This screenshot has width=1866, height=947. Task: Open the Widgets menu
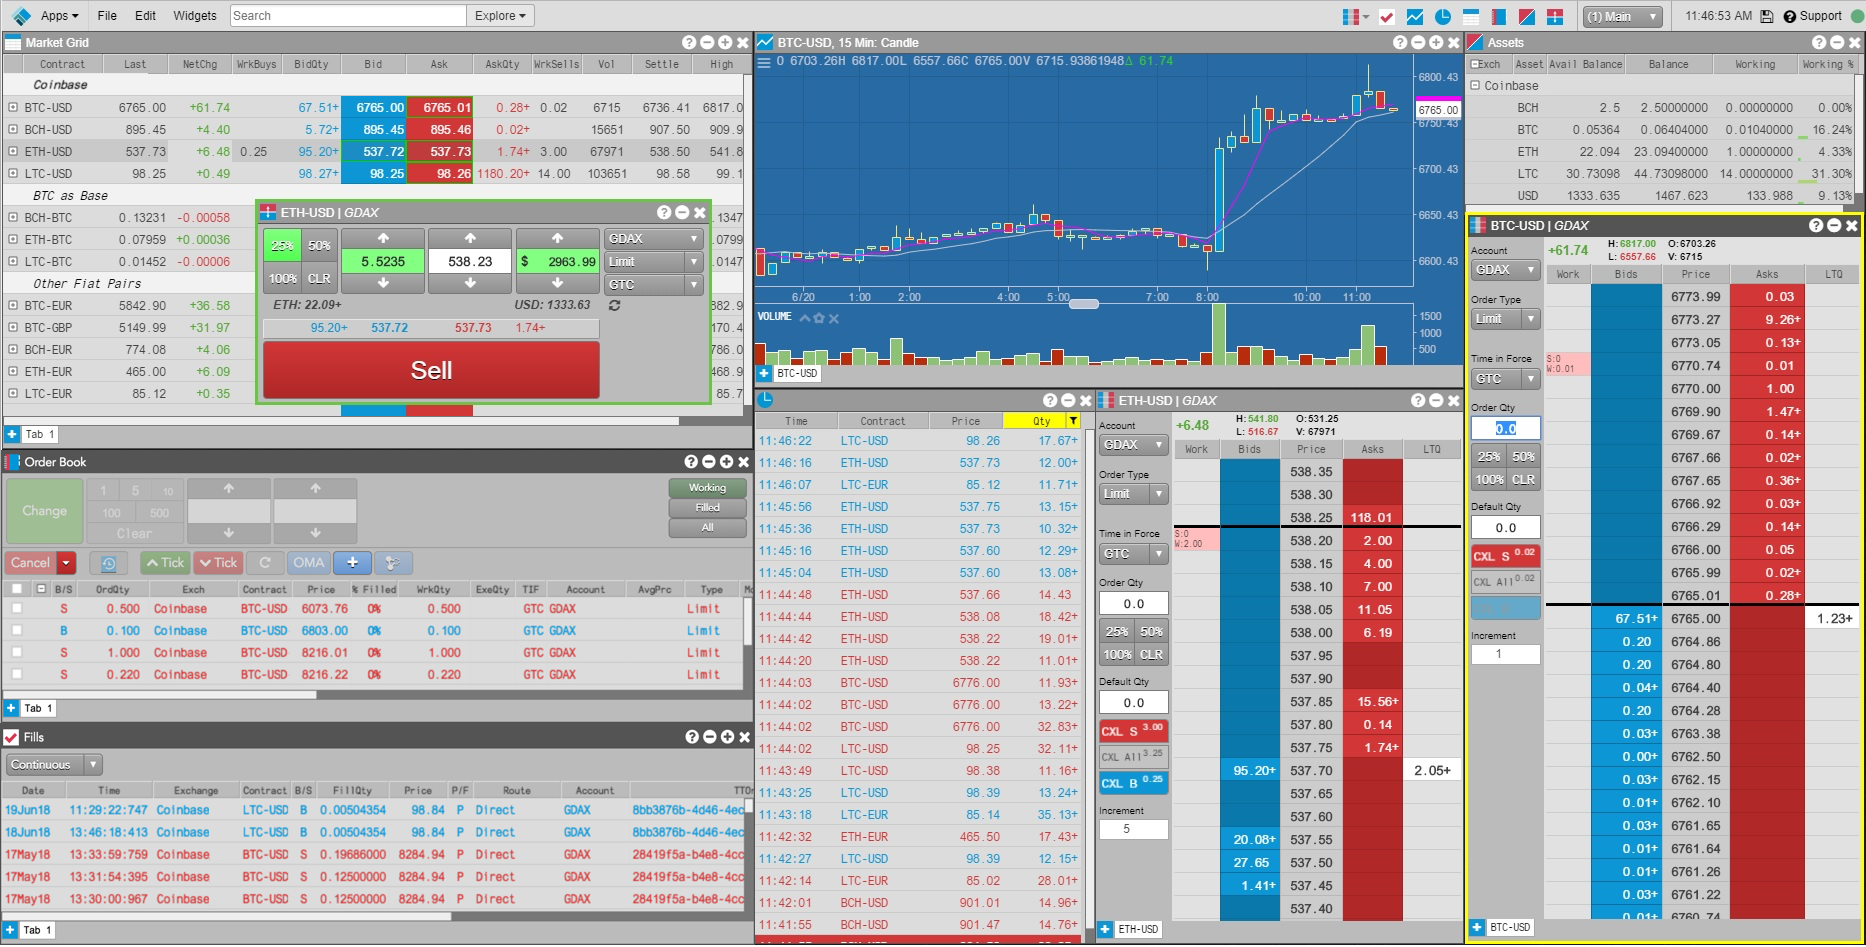195,16
